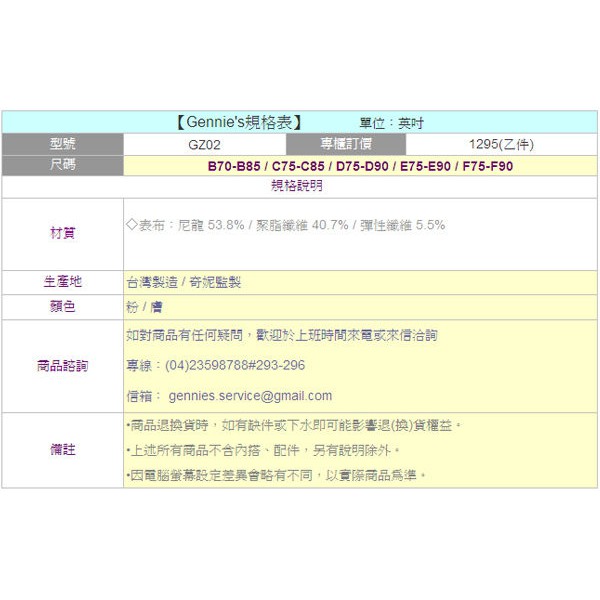This screenshot has width=600, height=600.
Task: Click the 單位：英吋 unit label
Action: (x=391, y=124)
